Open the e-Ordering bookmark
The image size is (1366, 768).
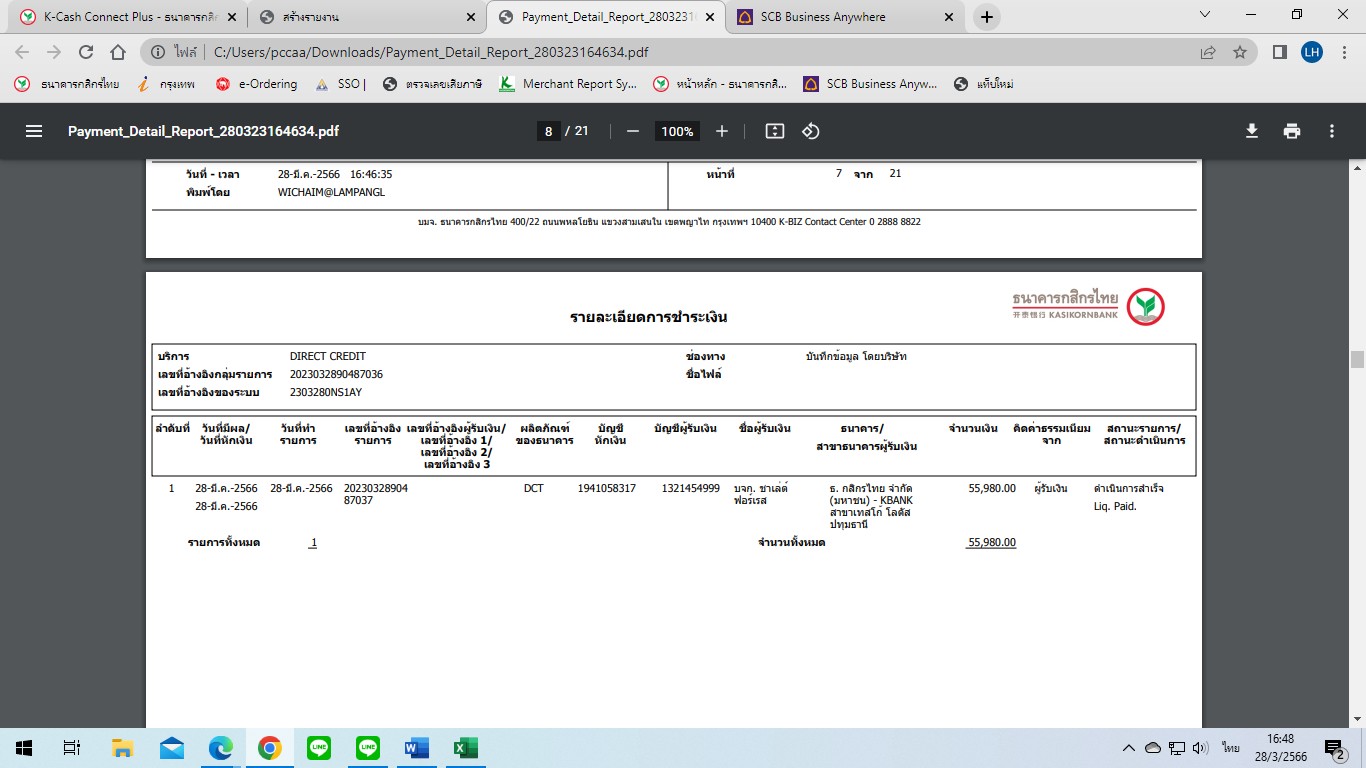(257, 84)
